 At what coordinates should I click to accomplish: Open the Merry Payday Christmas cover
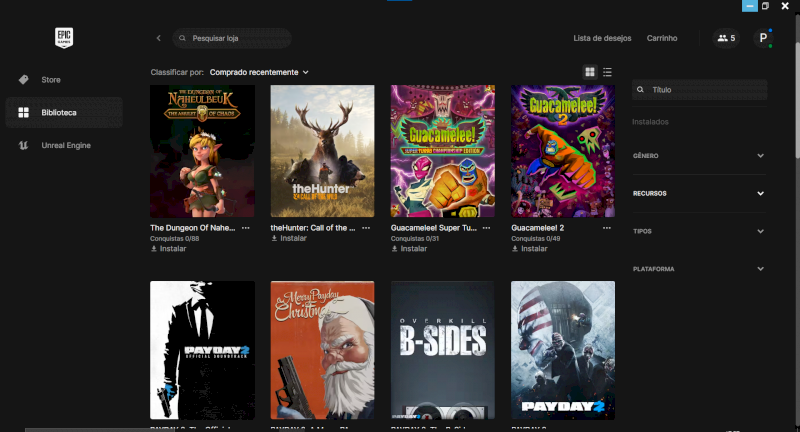tap(322, 350)
